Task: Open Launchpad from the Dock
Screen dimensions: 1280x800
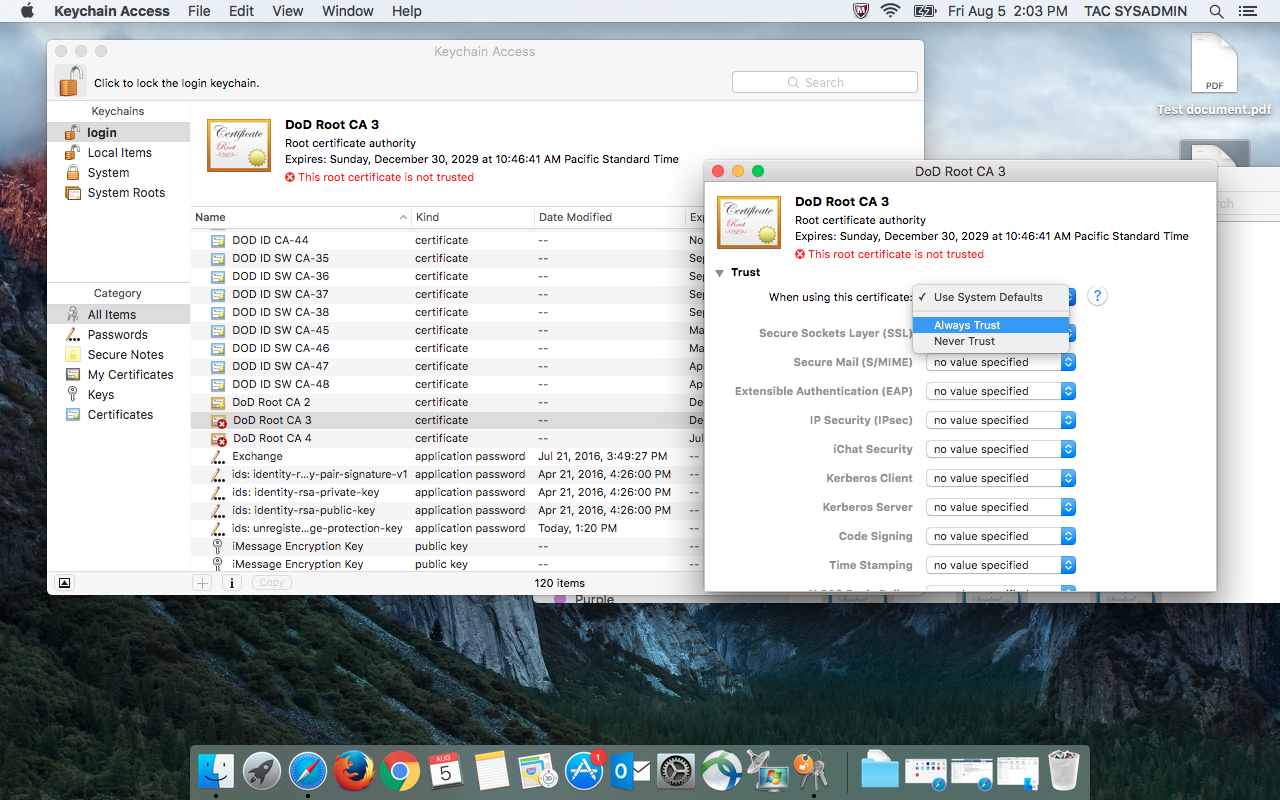Action: coord(262,771)
